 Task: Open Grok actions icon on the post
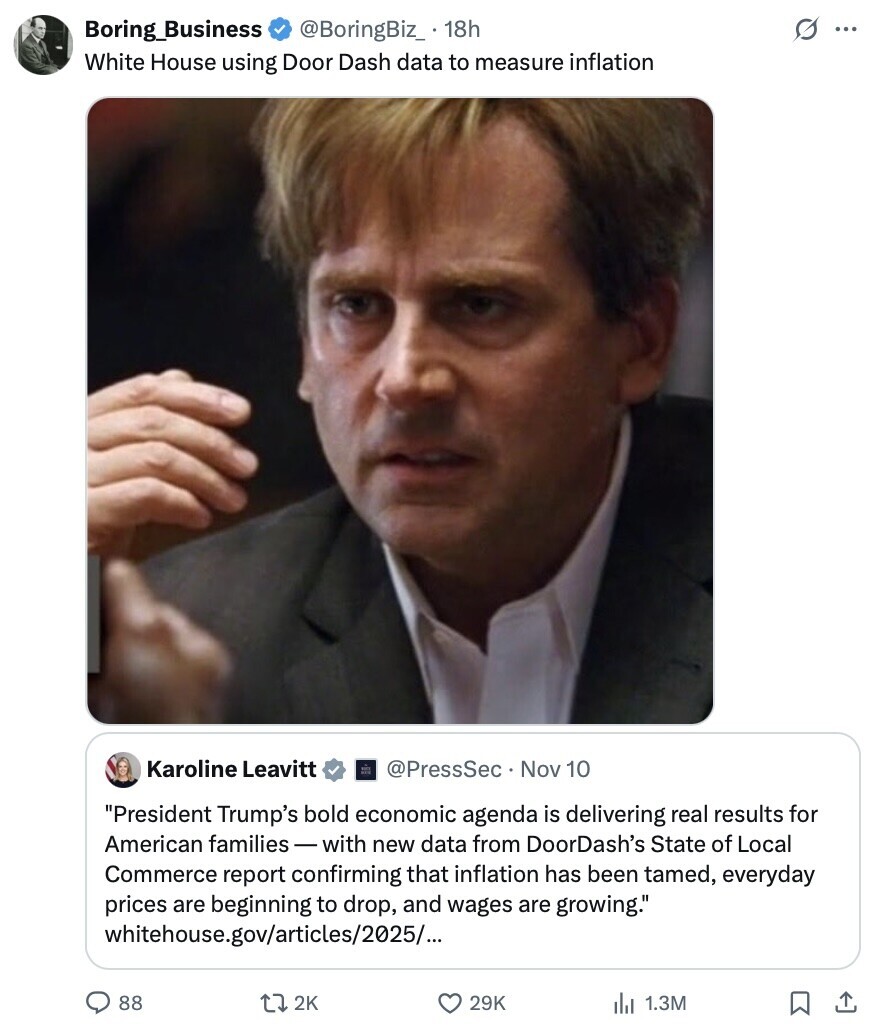(806, 30)
